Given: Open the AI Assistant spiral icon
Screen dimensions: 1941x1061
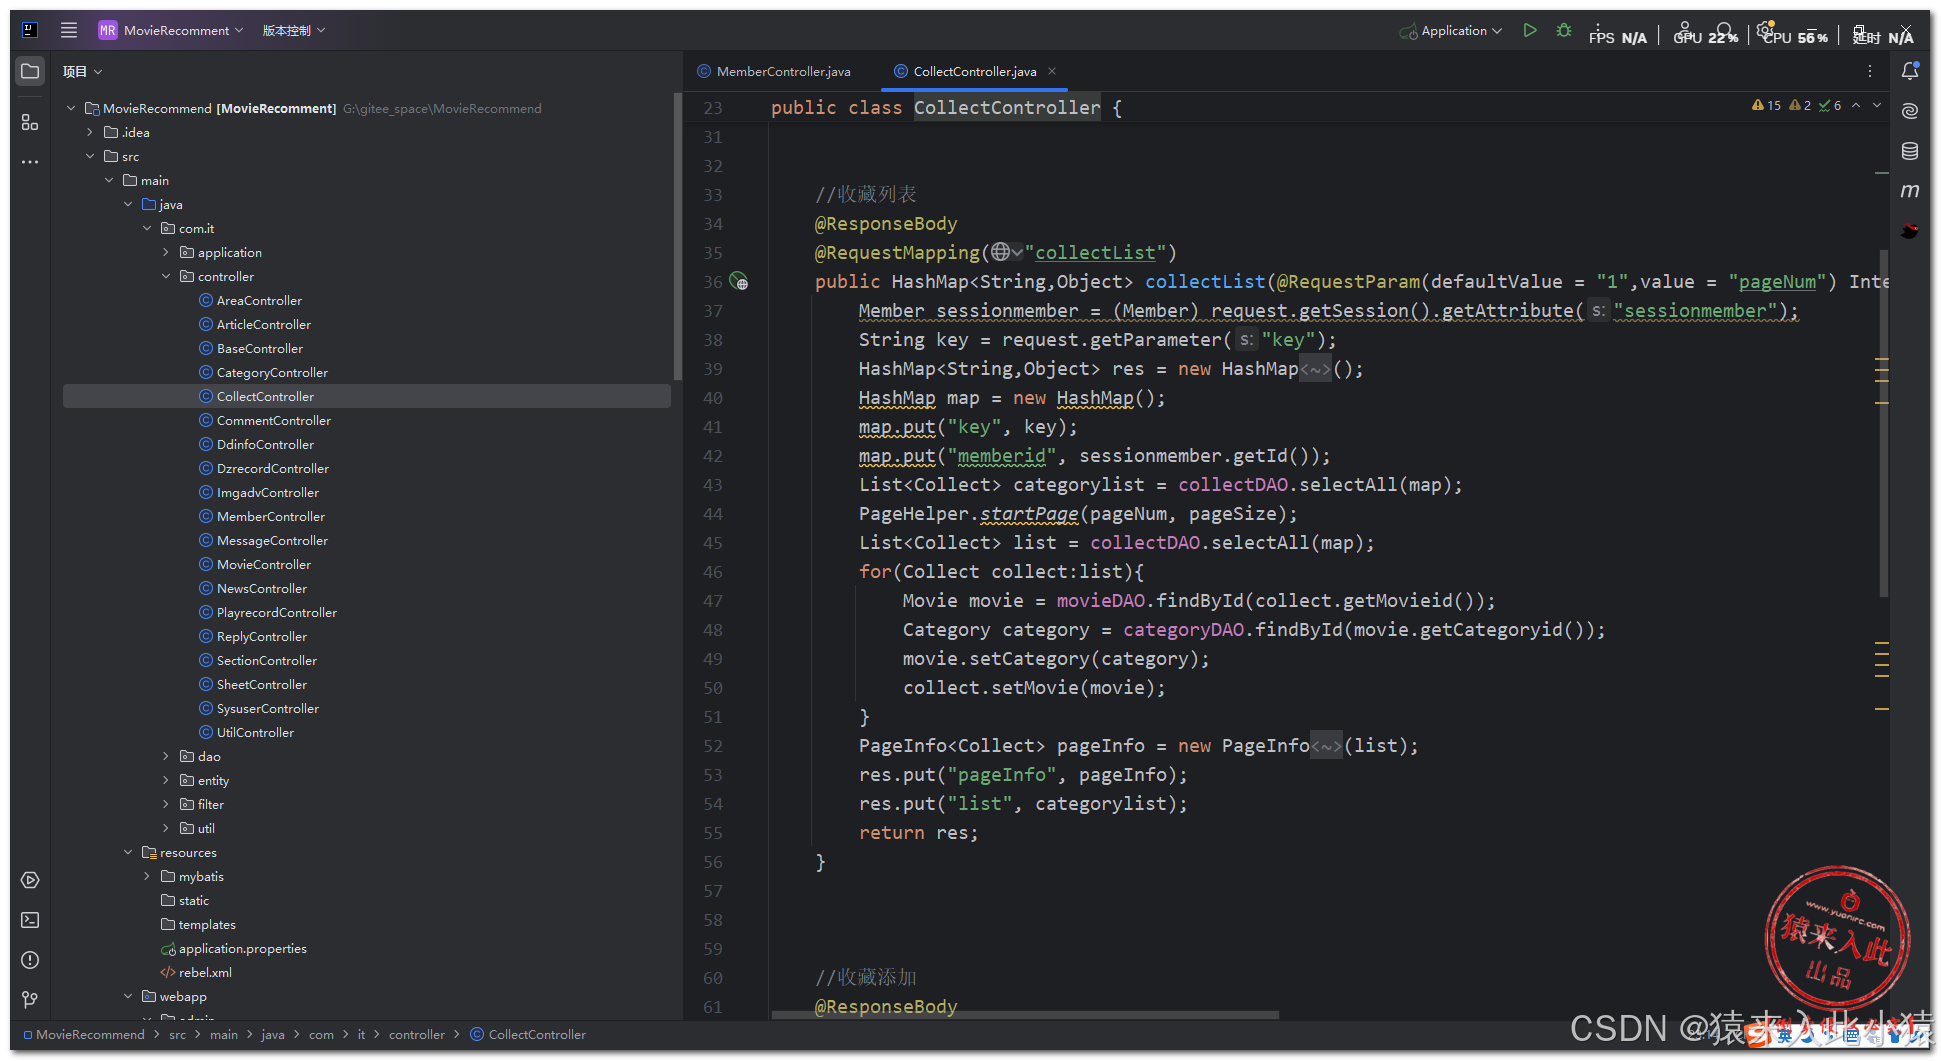Looking at the screenshot, I should point(1910,111).
